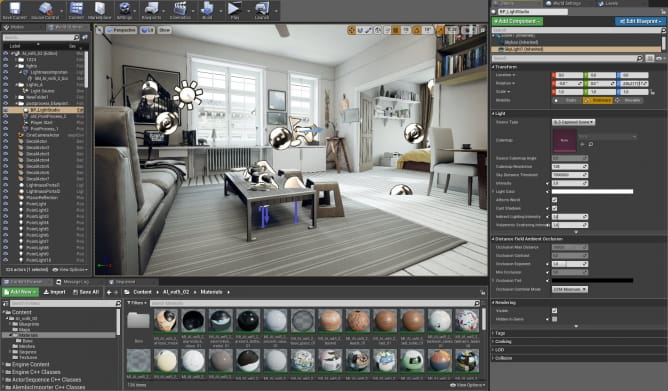This screenshot has height=391, width=668.
Task: Toggle world/local coordinate system icon
Action: [x=378, y=30]
